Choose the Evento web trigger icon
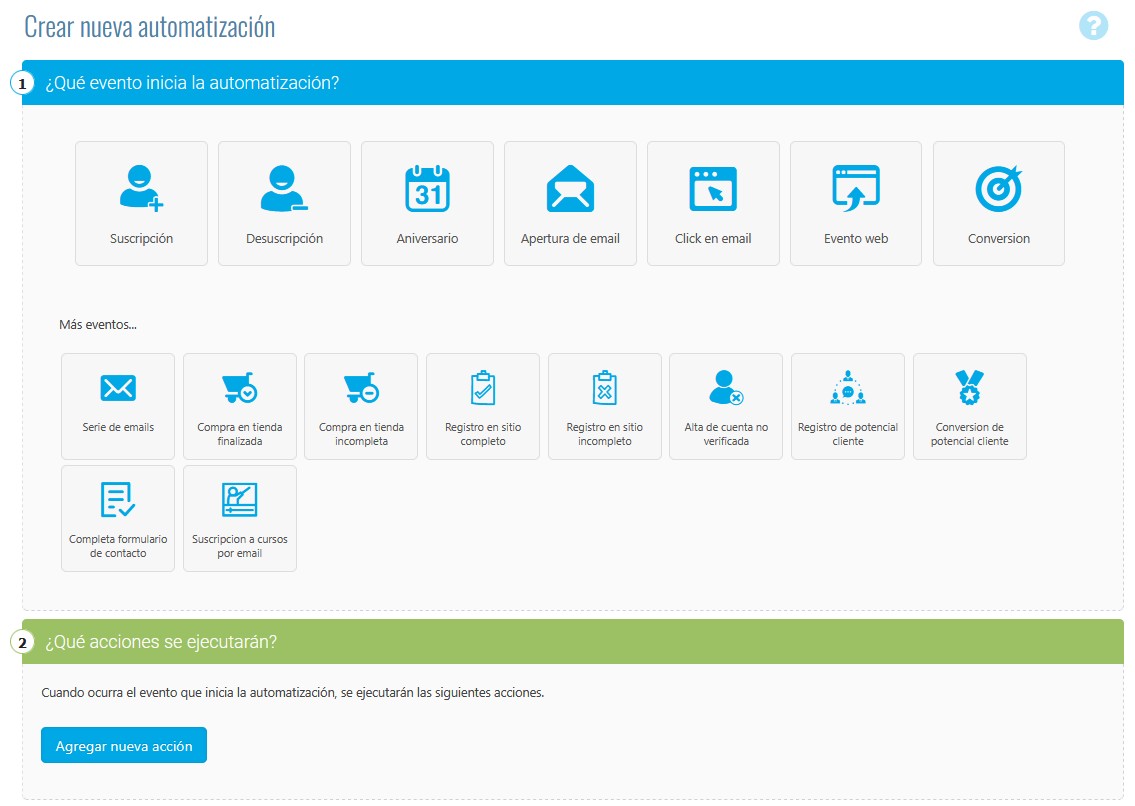This screenshot has width=1135, height=806. pos(856,200)
